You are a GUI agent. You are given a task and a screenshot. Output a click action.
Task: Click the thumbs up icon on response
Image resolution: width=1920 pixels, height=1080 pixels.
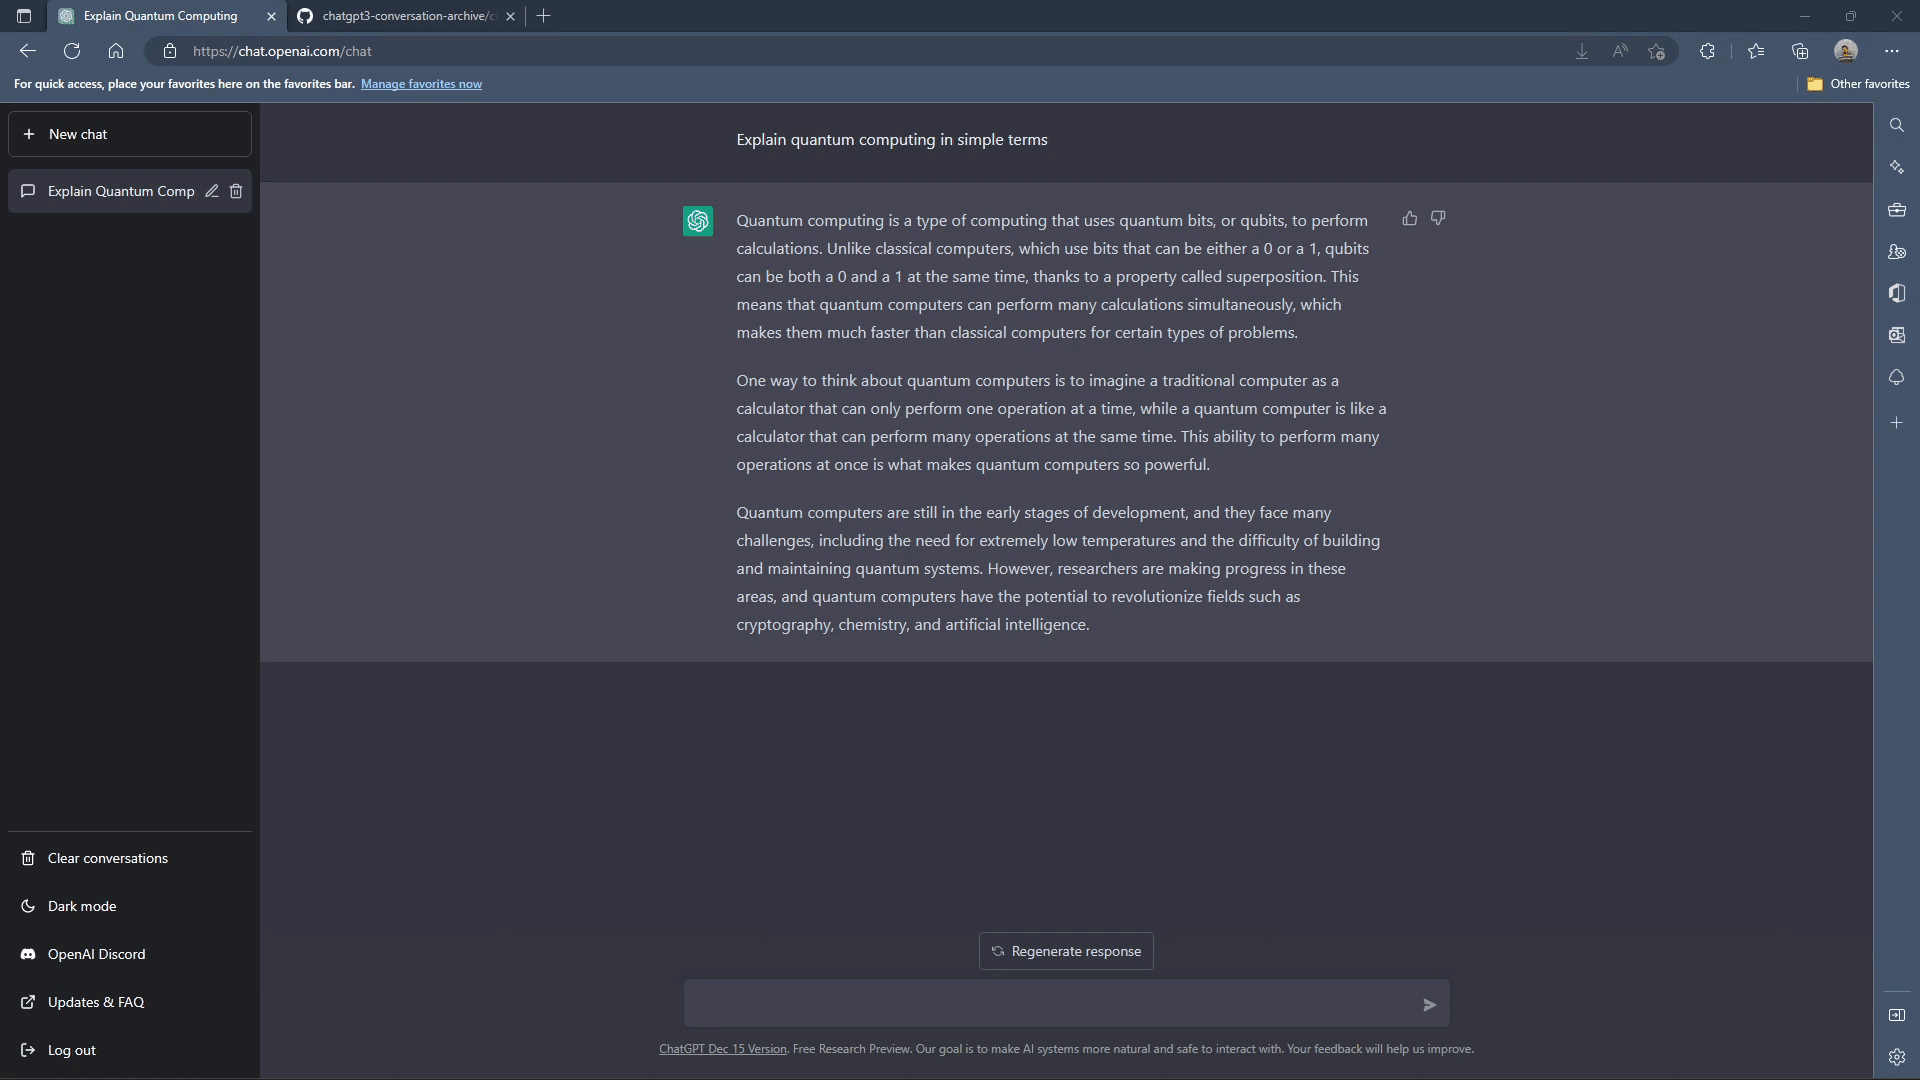pos(1410,218)
